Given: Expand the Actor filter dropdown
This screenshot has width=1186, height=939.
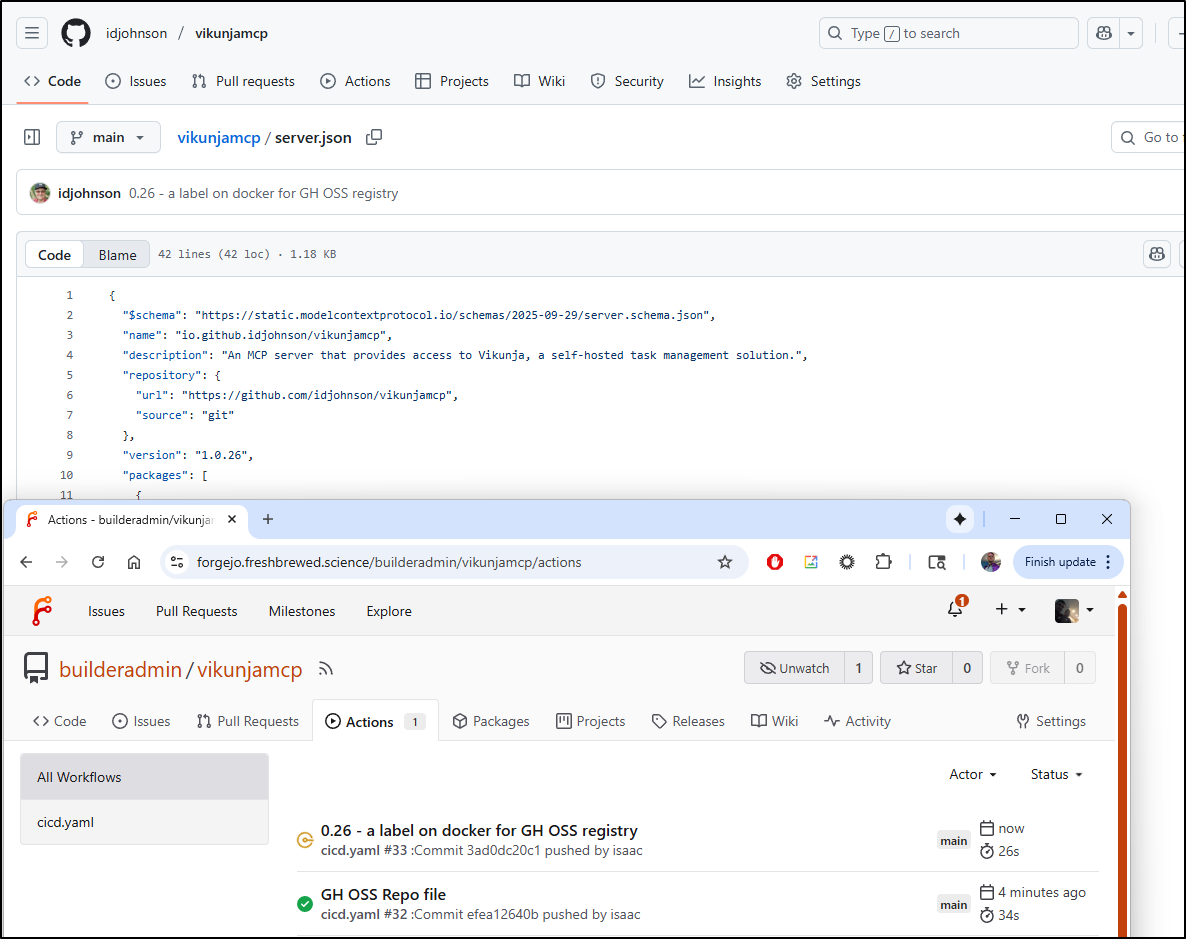Looking at the screenshot, I should pos(972,774).
